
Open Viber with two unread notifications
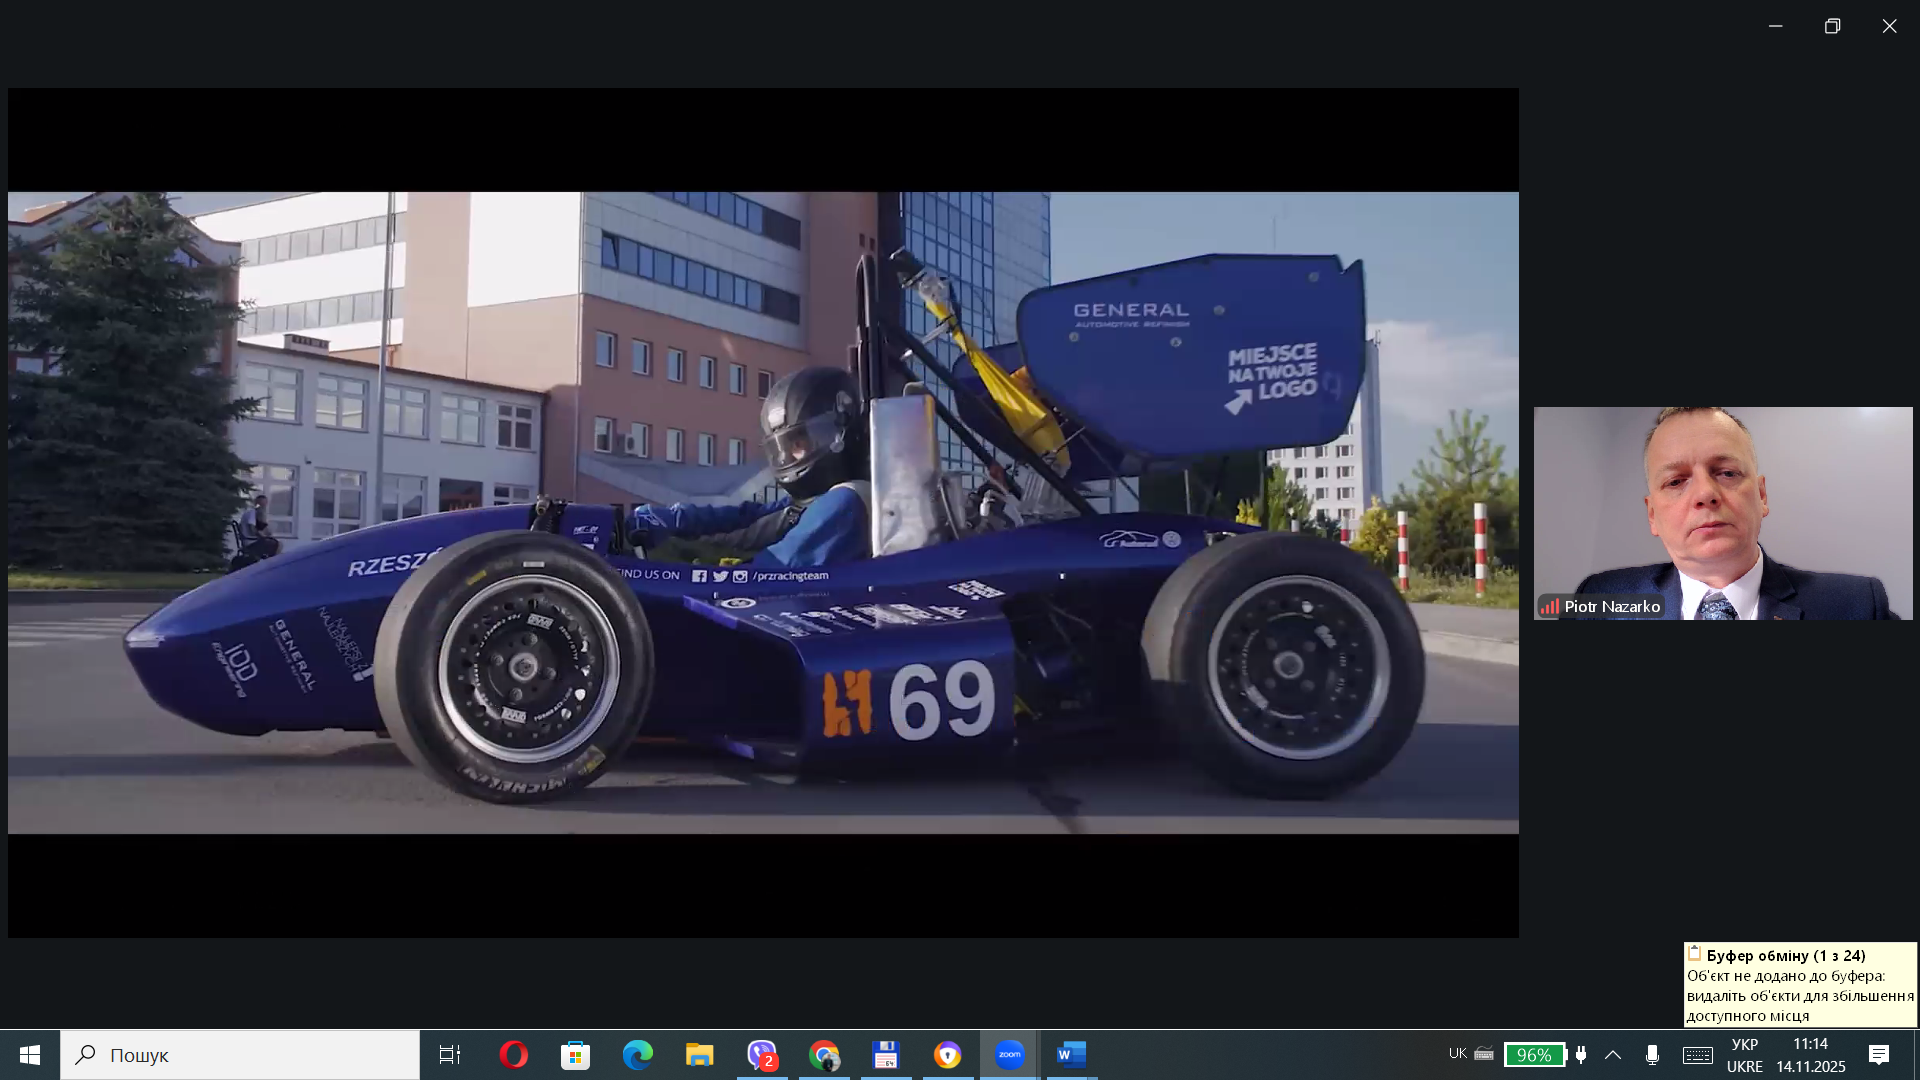[762, 1055]
